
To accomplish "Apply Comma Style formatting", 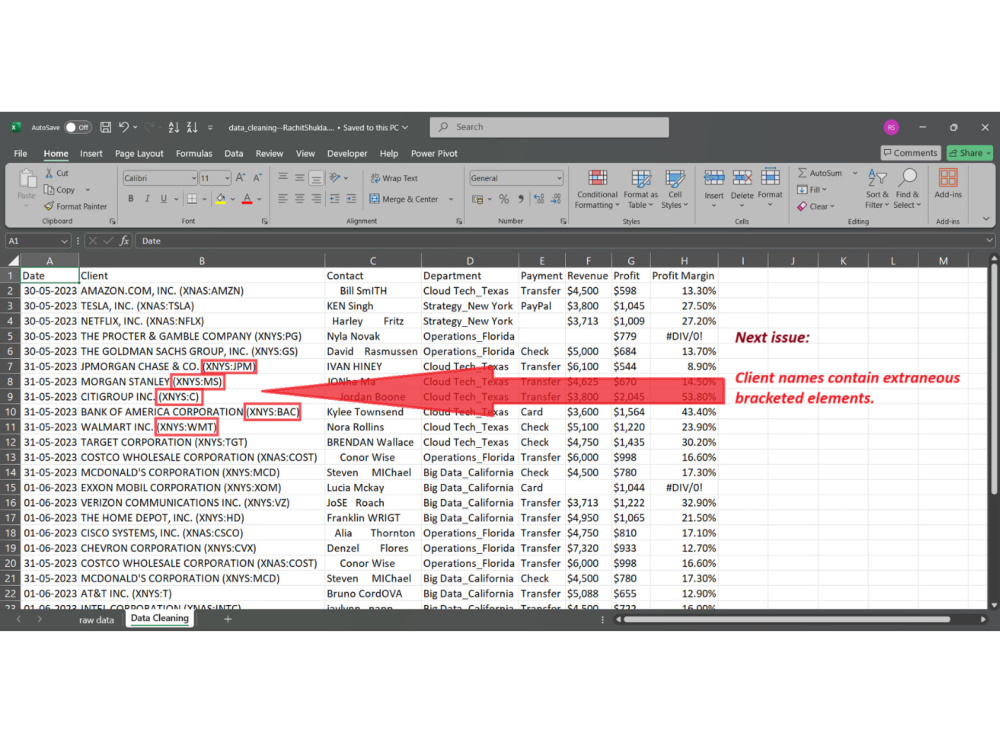I will [x=521, y=199].
